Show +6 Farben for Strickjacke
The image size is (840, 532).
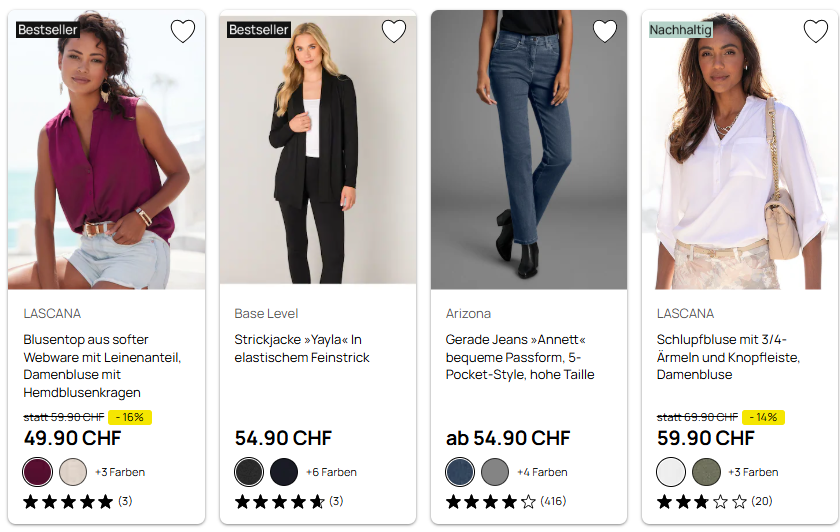[x=331, y=472]
